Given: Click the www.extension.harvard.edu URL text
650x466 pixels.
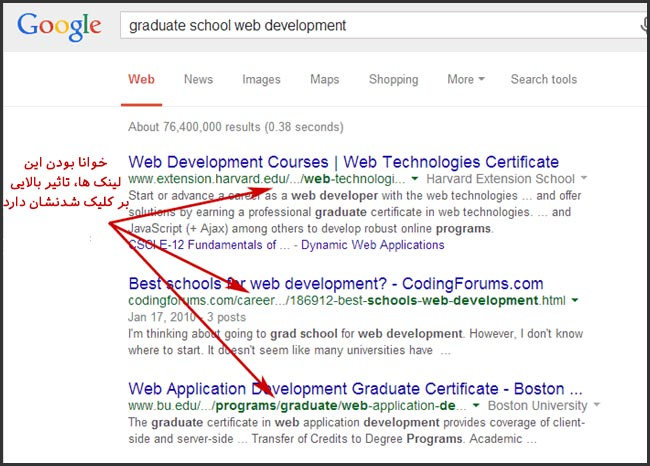Looking at the screenshot, I should click(x=267, y=179).
